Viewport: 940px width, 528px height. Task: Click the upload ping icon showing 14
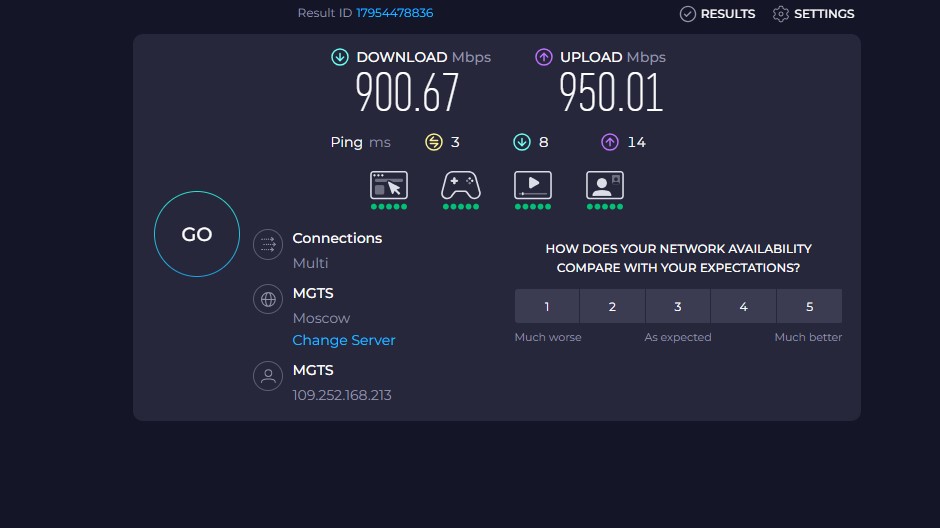pos(610,142)
